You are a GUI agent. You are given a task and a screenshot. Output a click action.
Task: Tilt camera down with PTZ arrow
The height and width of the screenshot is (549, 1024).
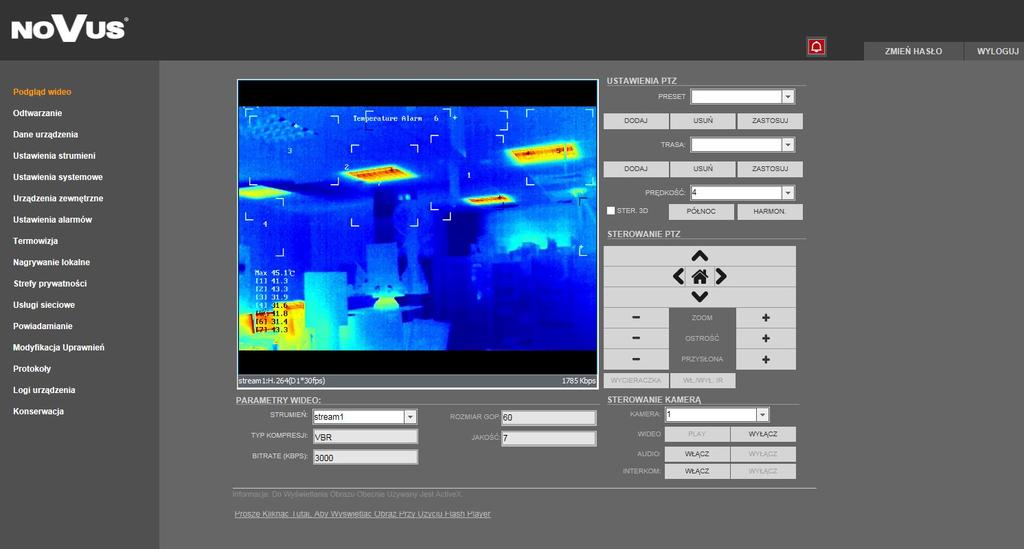tap(699, 297)
